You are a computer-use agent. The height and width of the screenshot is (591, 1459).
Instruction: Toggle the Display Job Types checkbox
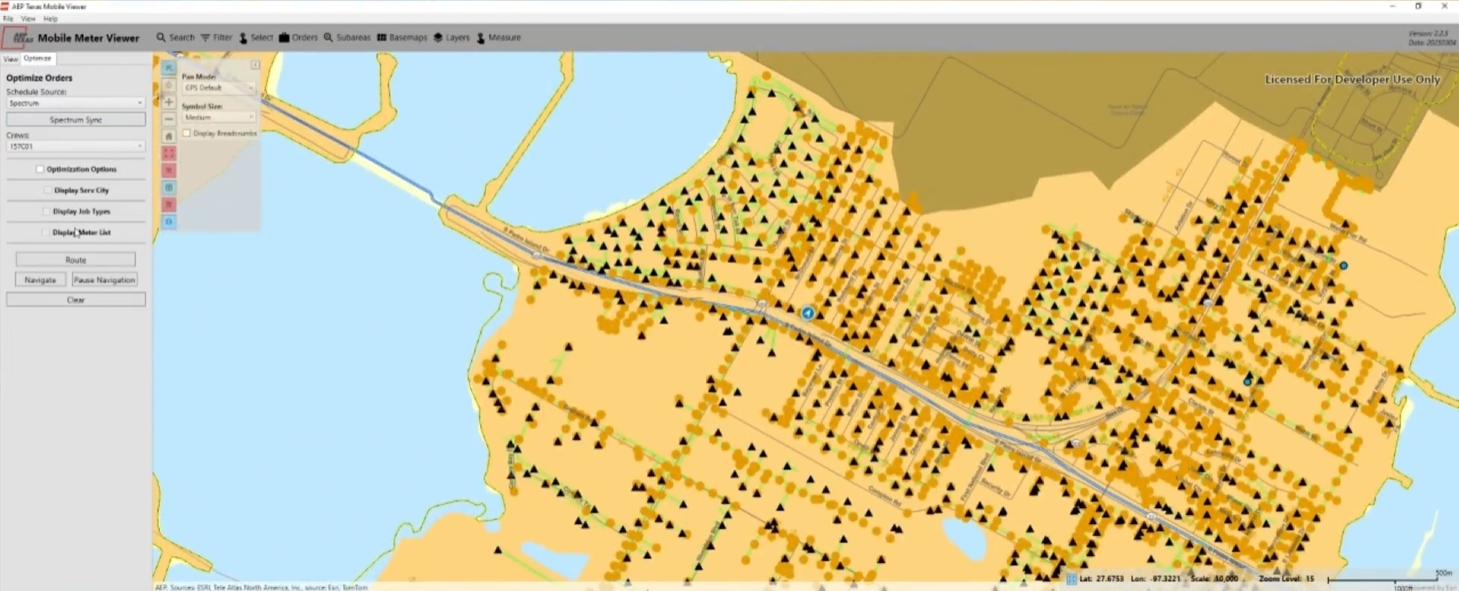point(46,211)
